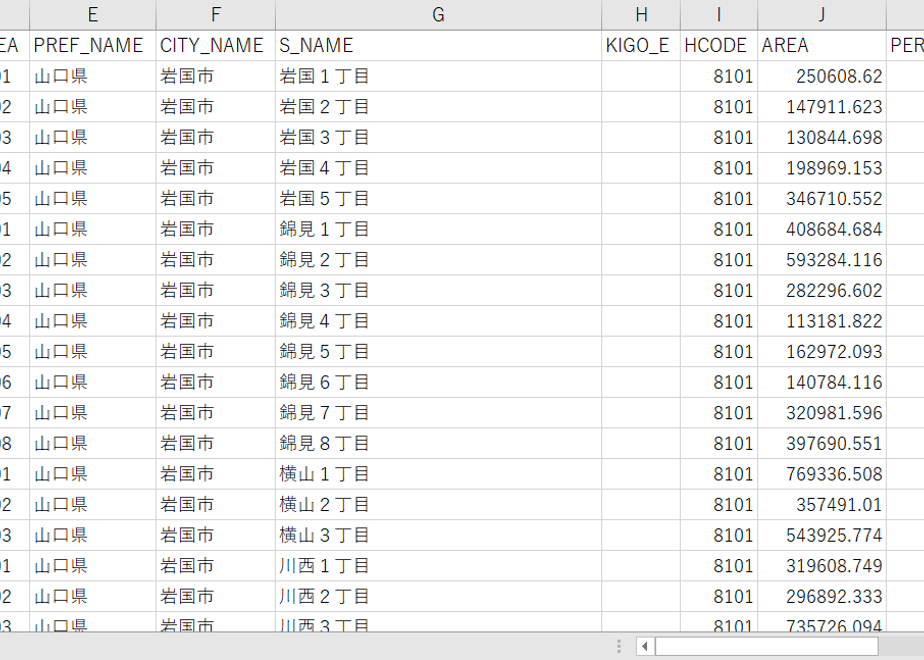Click AREA value 346710.552
Viewport: 924px width, 660px height.
[x=822, y=199]
